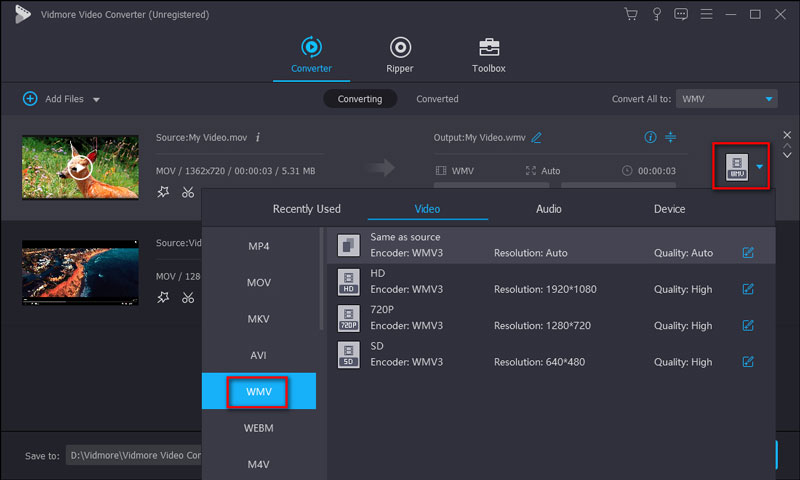
Task: Expand the output format dropdown arrow
Action: coord(760,167)
